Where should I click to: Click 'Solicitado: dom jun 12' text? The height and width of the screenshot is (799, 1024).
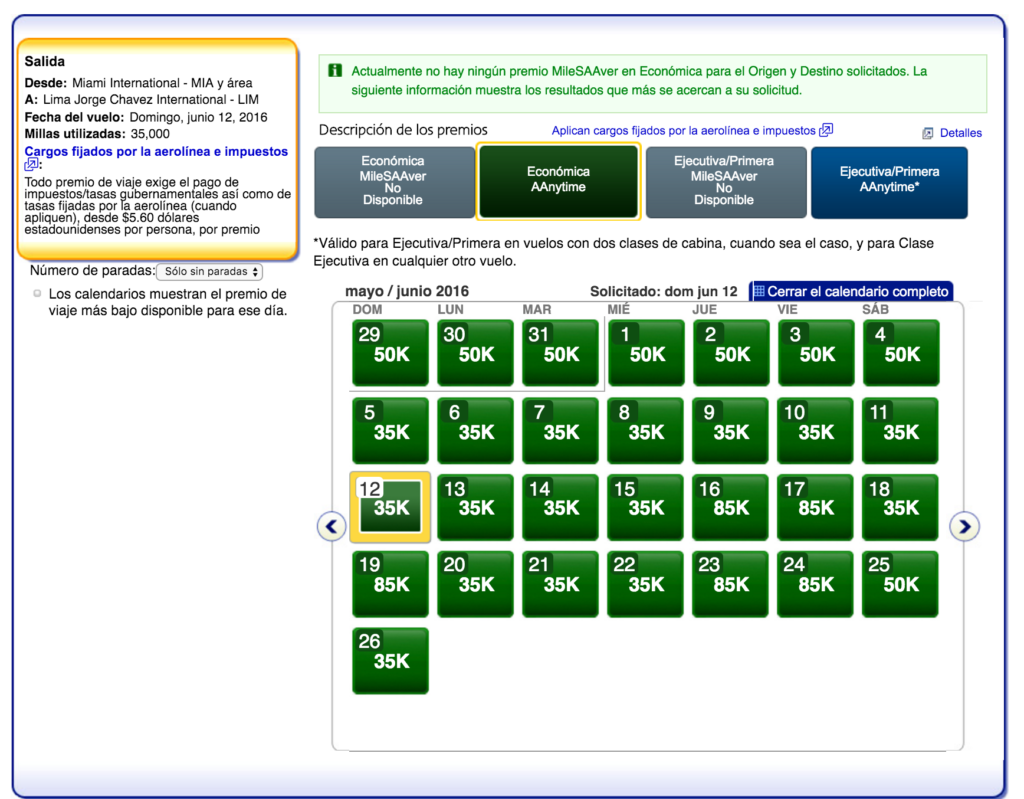[664, 291]
